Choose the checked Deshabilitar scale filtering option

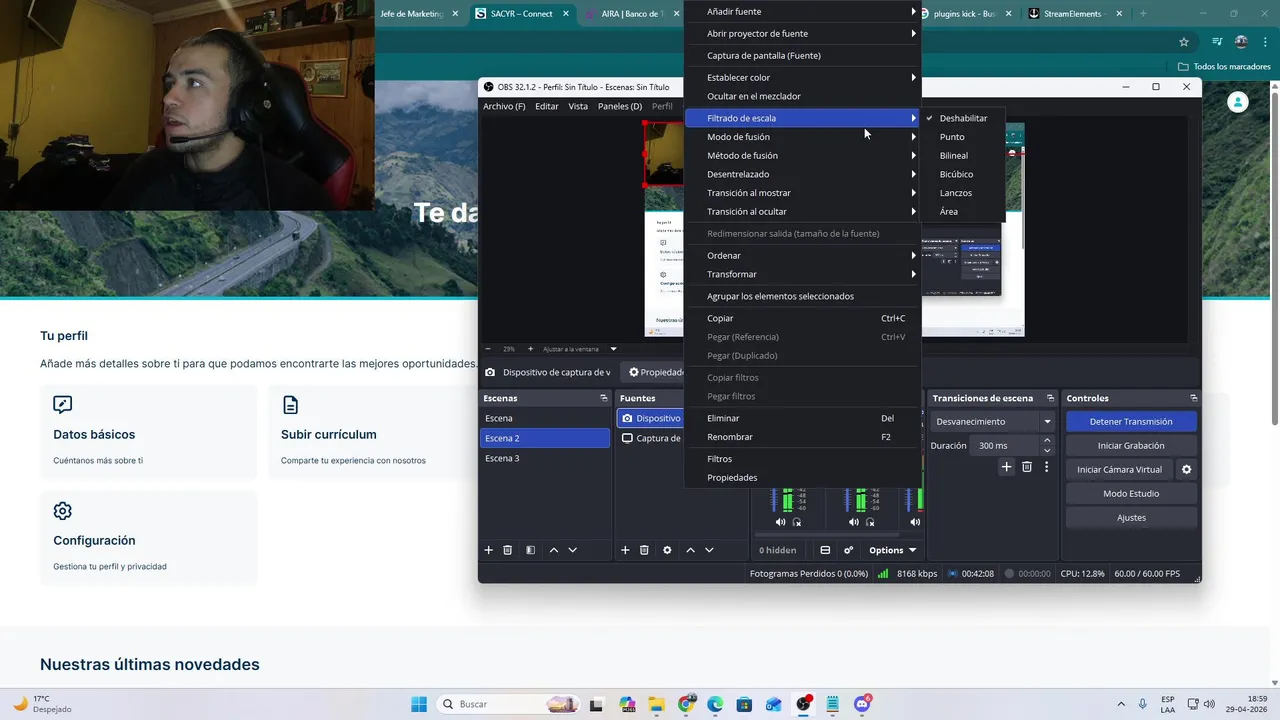pos(963,118)
